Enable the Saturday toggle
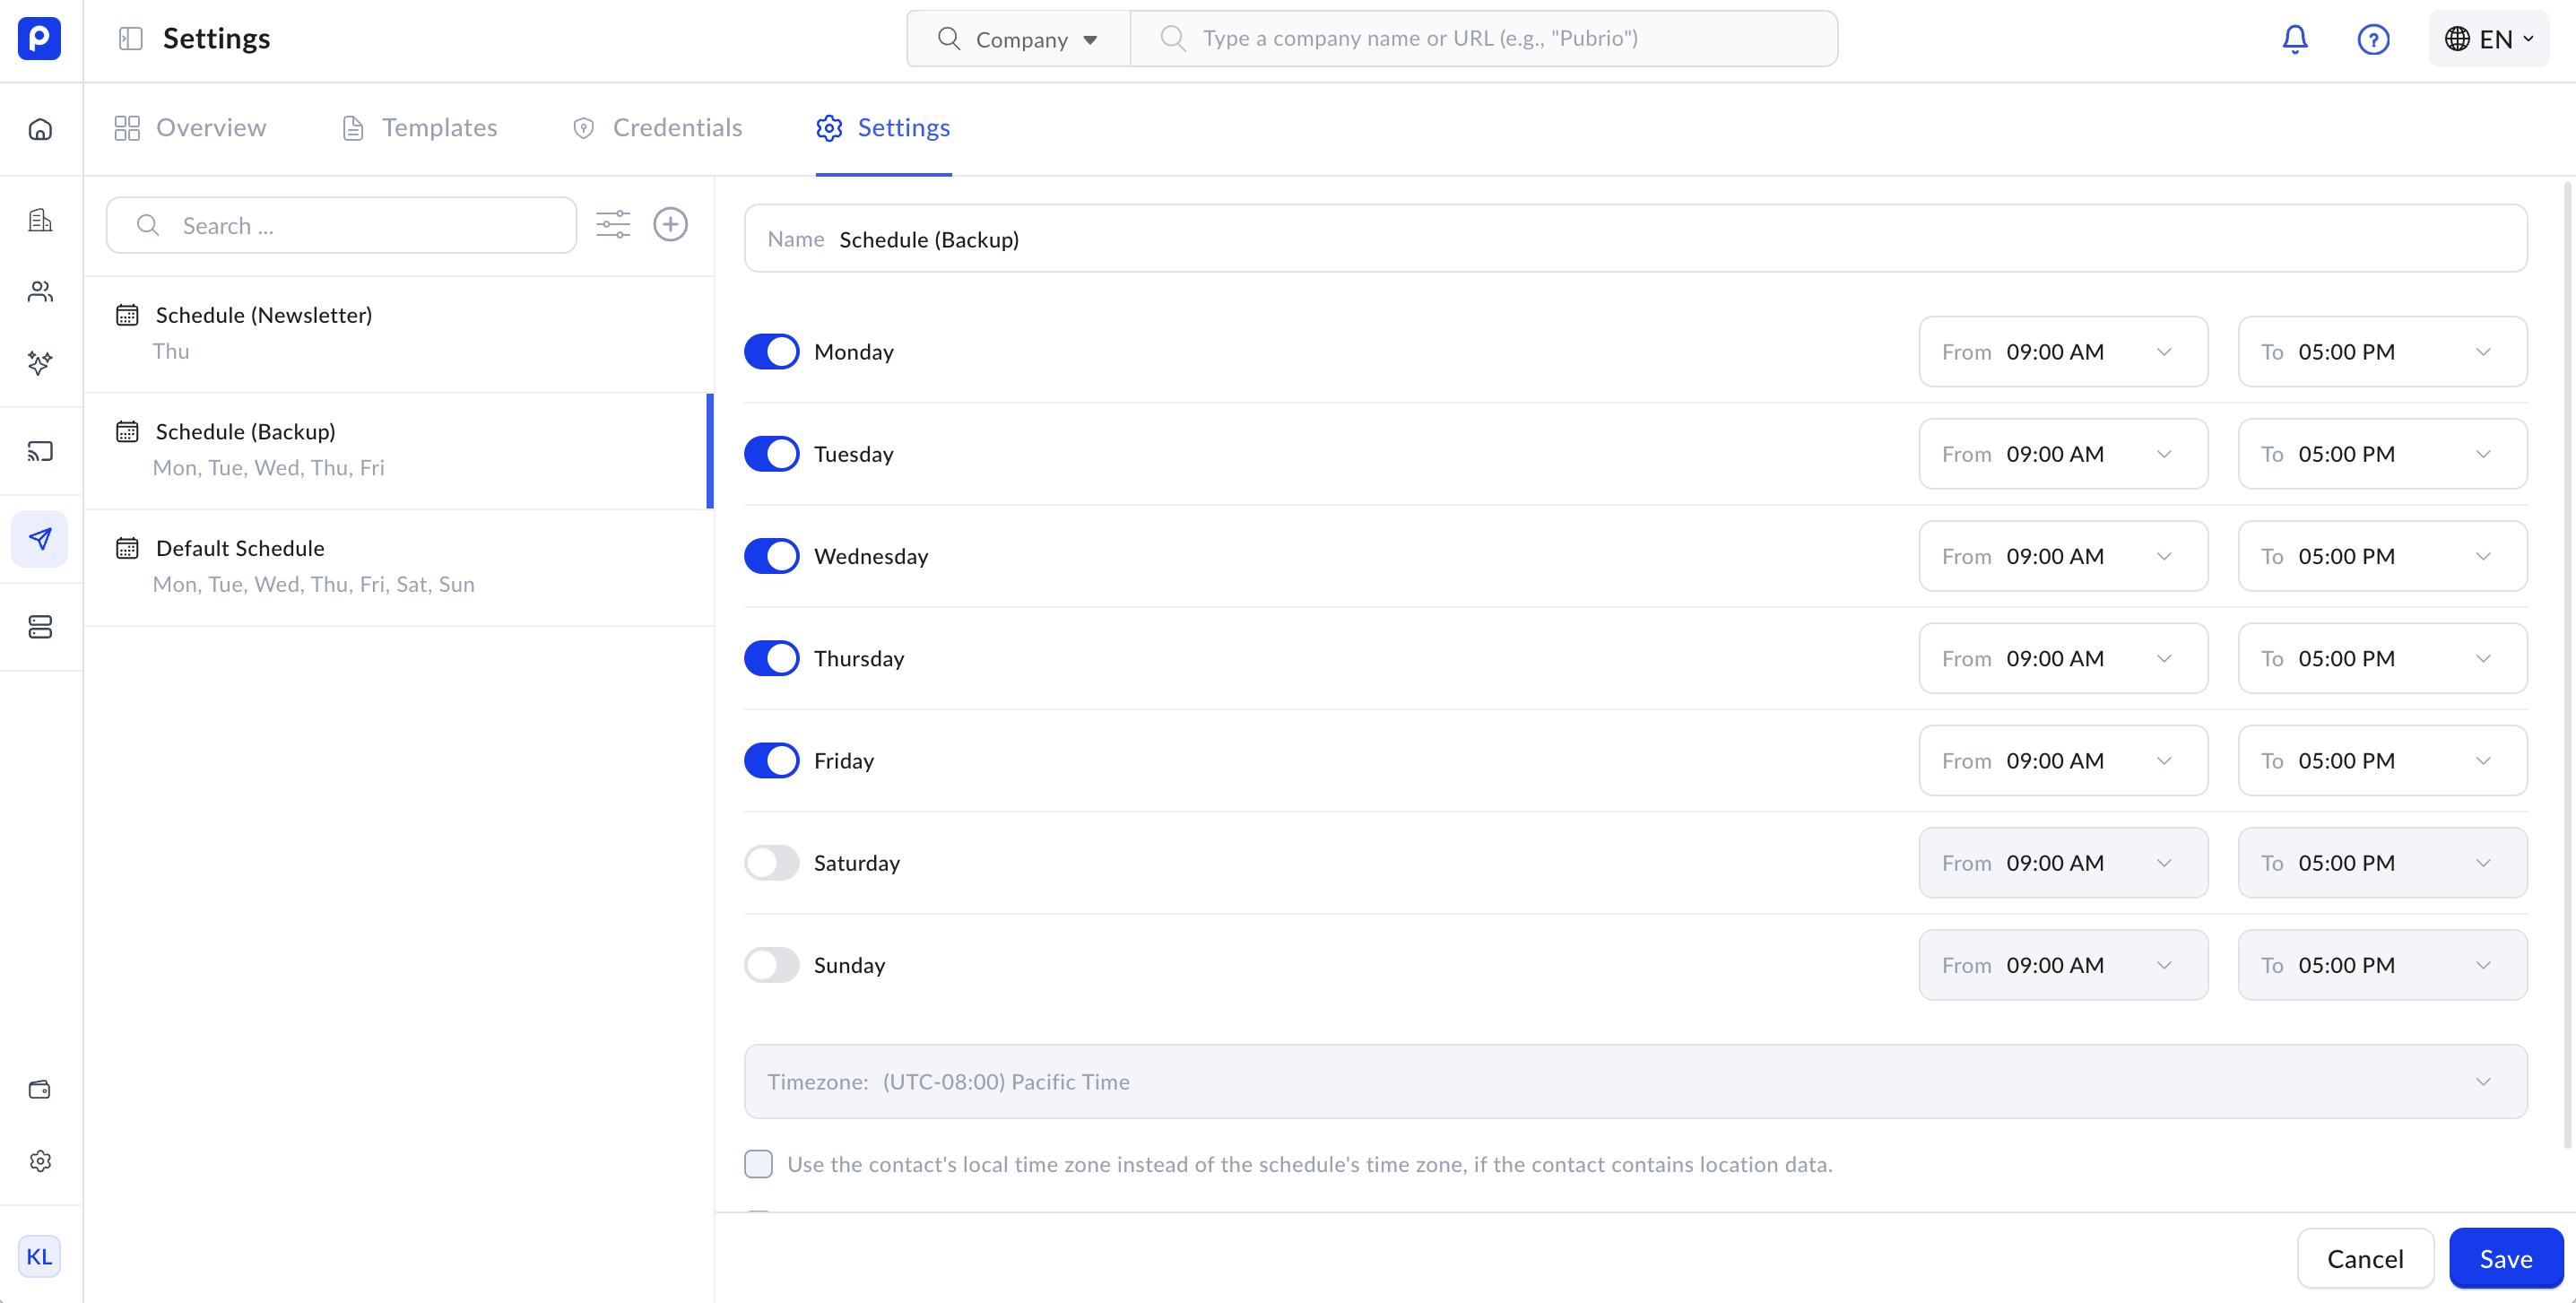Viewport: 2576px width, 1303px height. tap(771, 863)
